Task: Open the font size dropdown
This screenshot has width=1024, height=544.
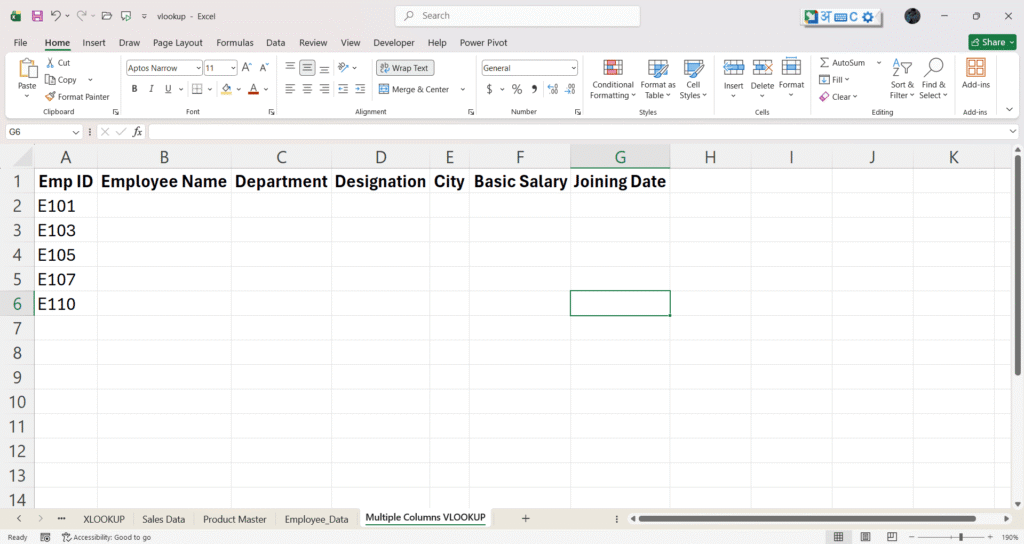Action: point(233,68)
